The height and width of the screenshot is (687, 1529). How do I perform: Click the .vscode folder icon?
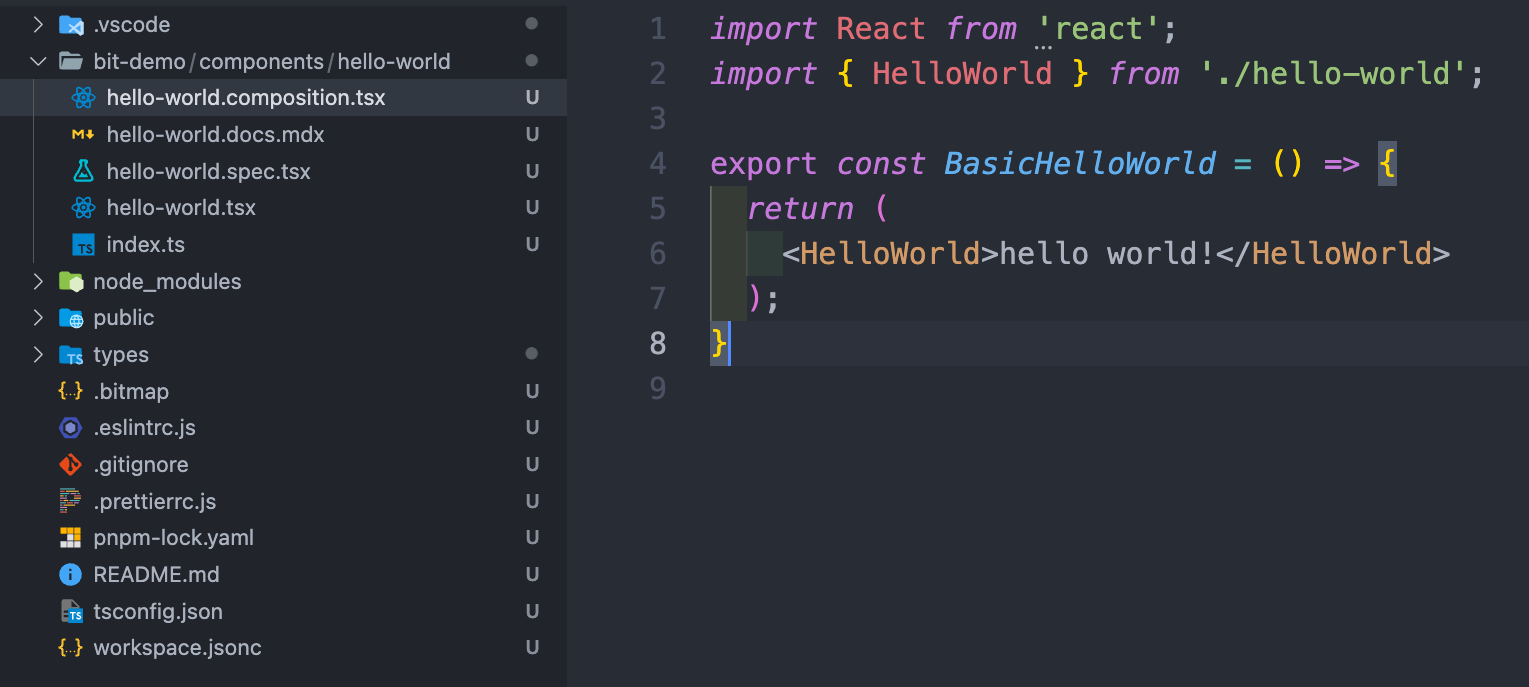point(71,25)
